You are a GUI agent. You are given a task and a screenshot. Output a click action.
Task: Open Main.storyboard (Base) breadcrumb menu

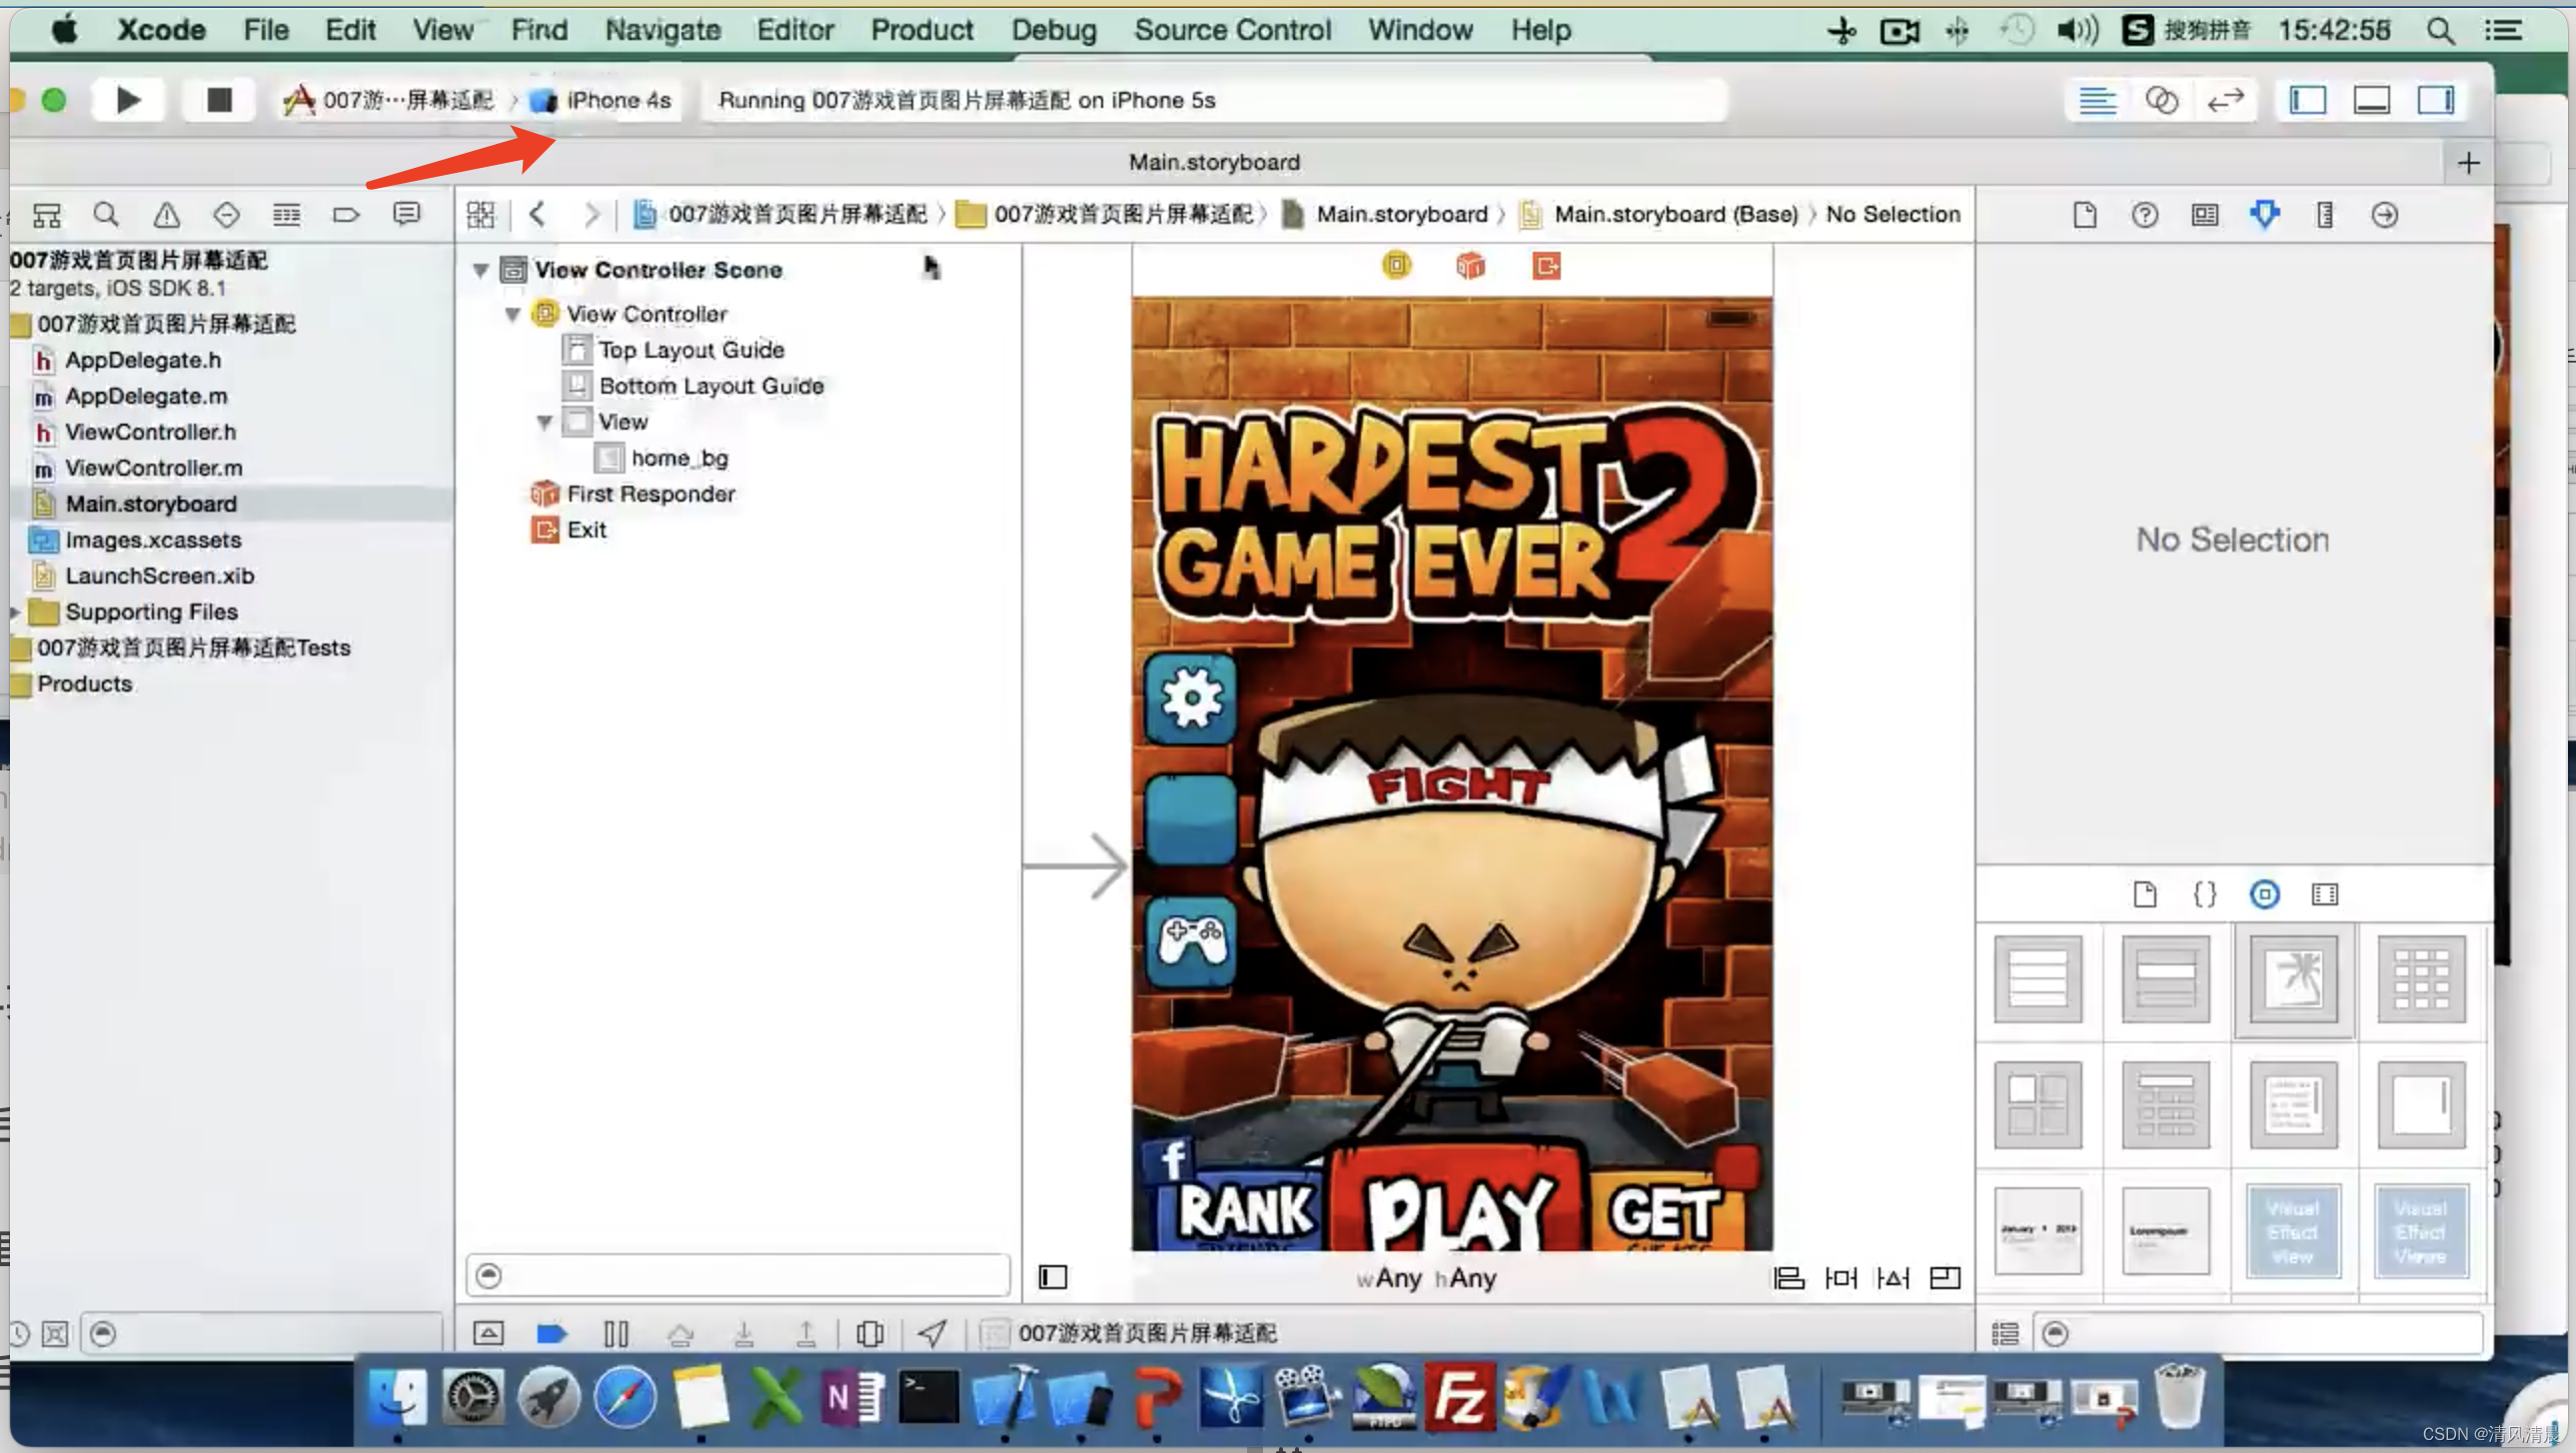1660,214
